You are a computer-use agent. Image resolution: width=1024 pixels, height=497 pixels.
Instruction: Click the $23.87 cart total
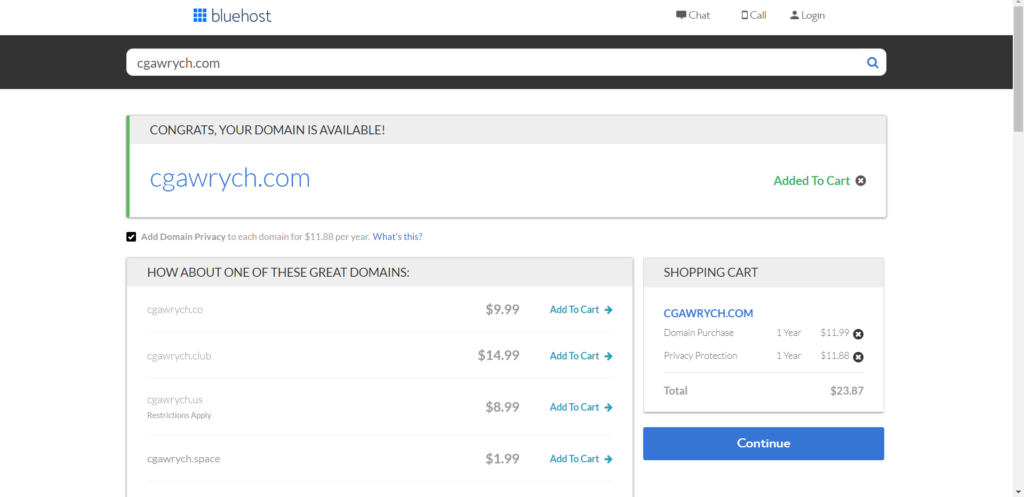coord(847,391)
